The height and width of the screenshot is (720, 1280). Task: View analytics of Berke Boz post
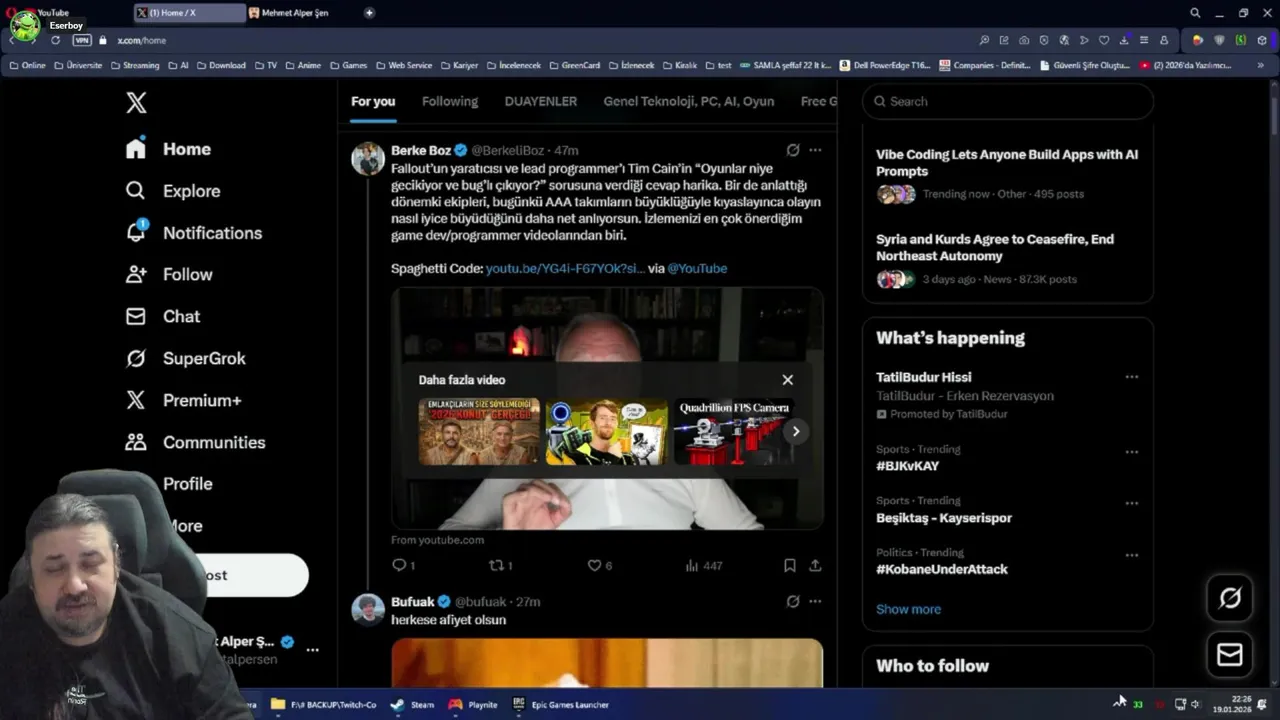(x=704, y=565)
